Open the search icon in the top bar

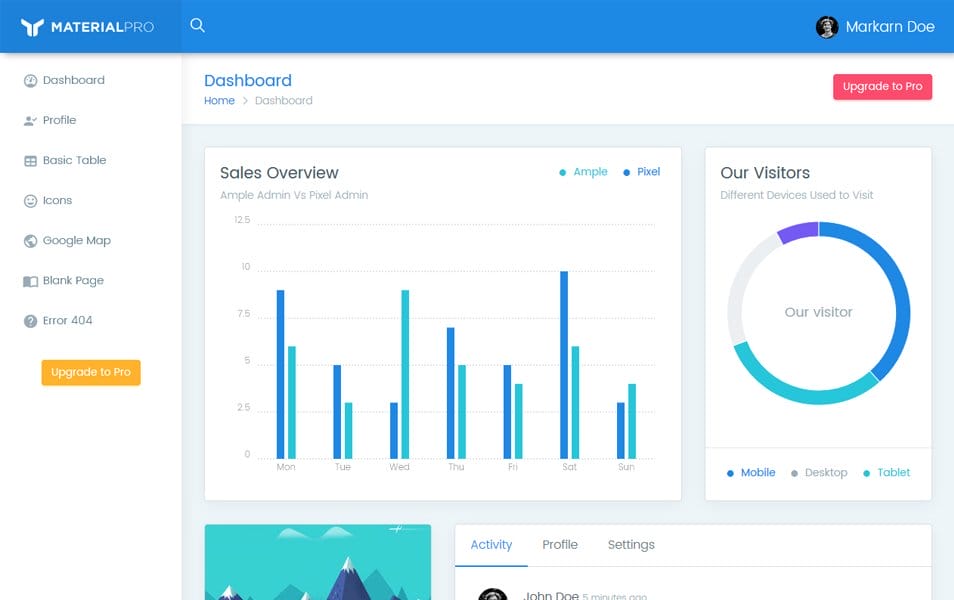pos(197,25)
